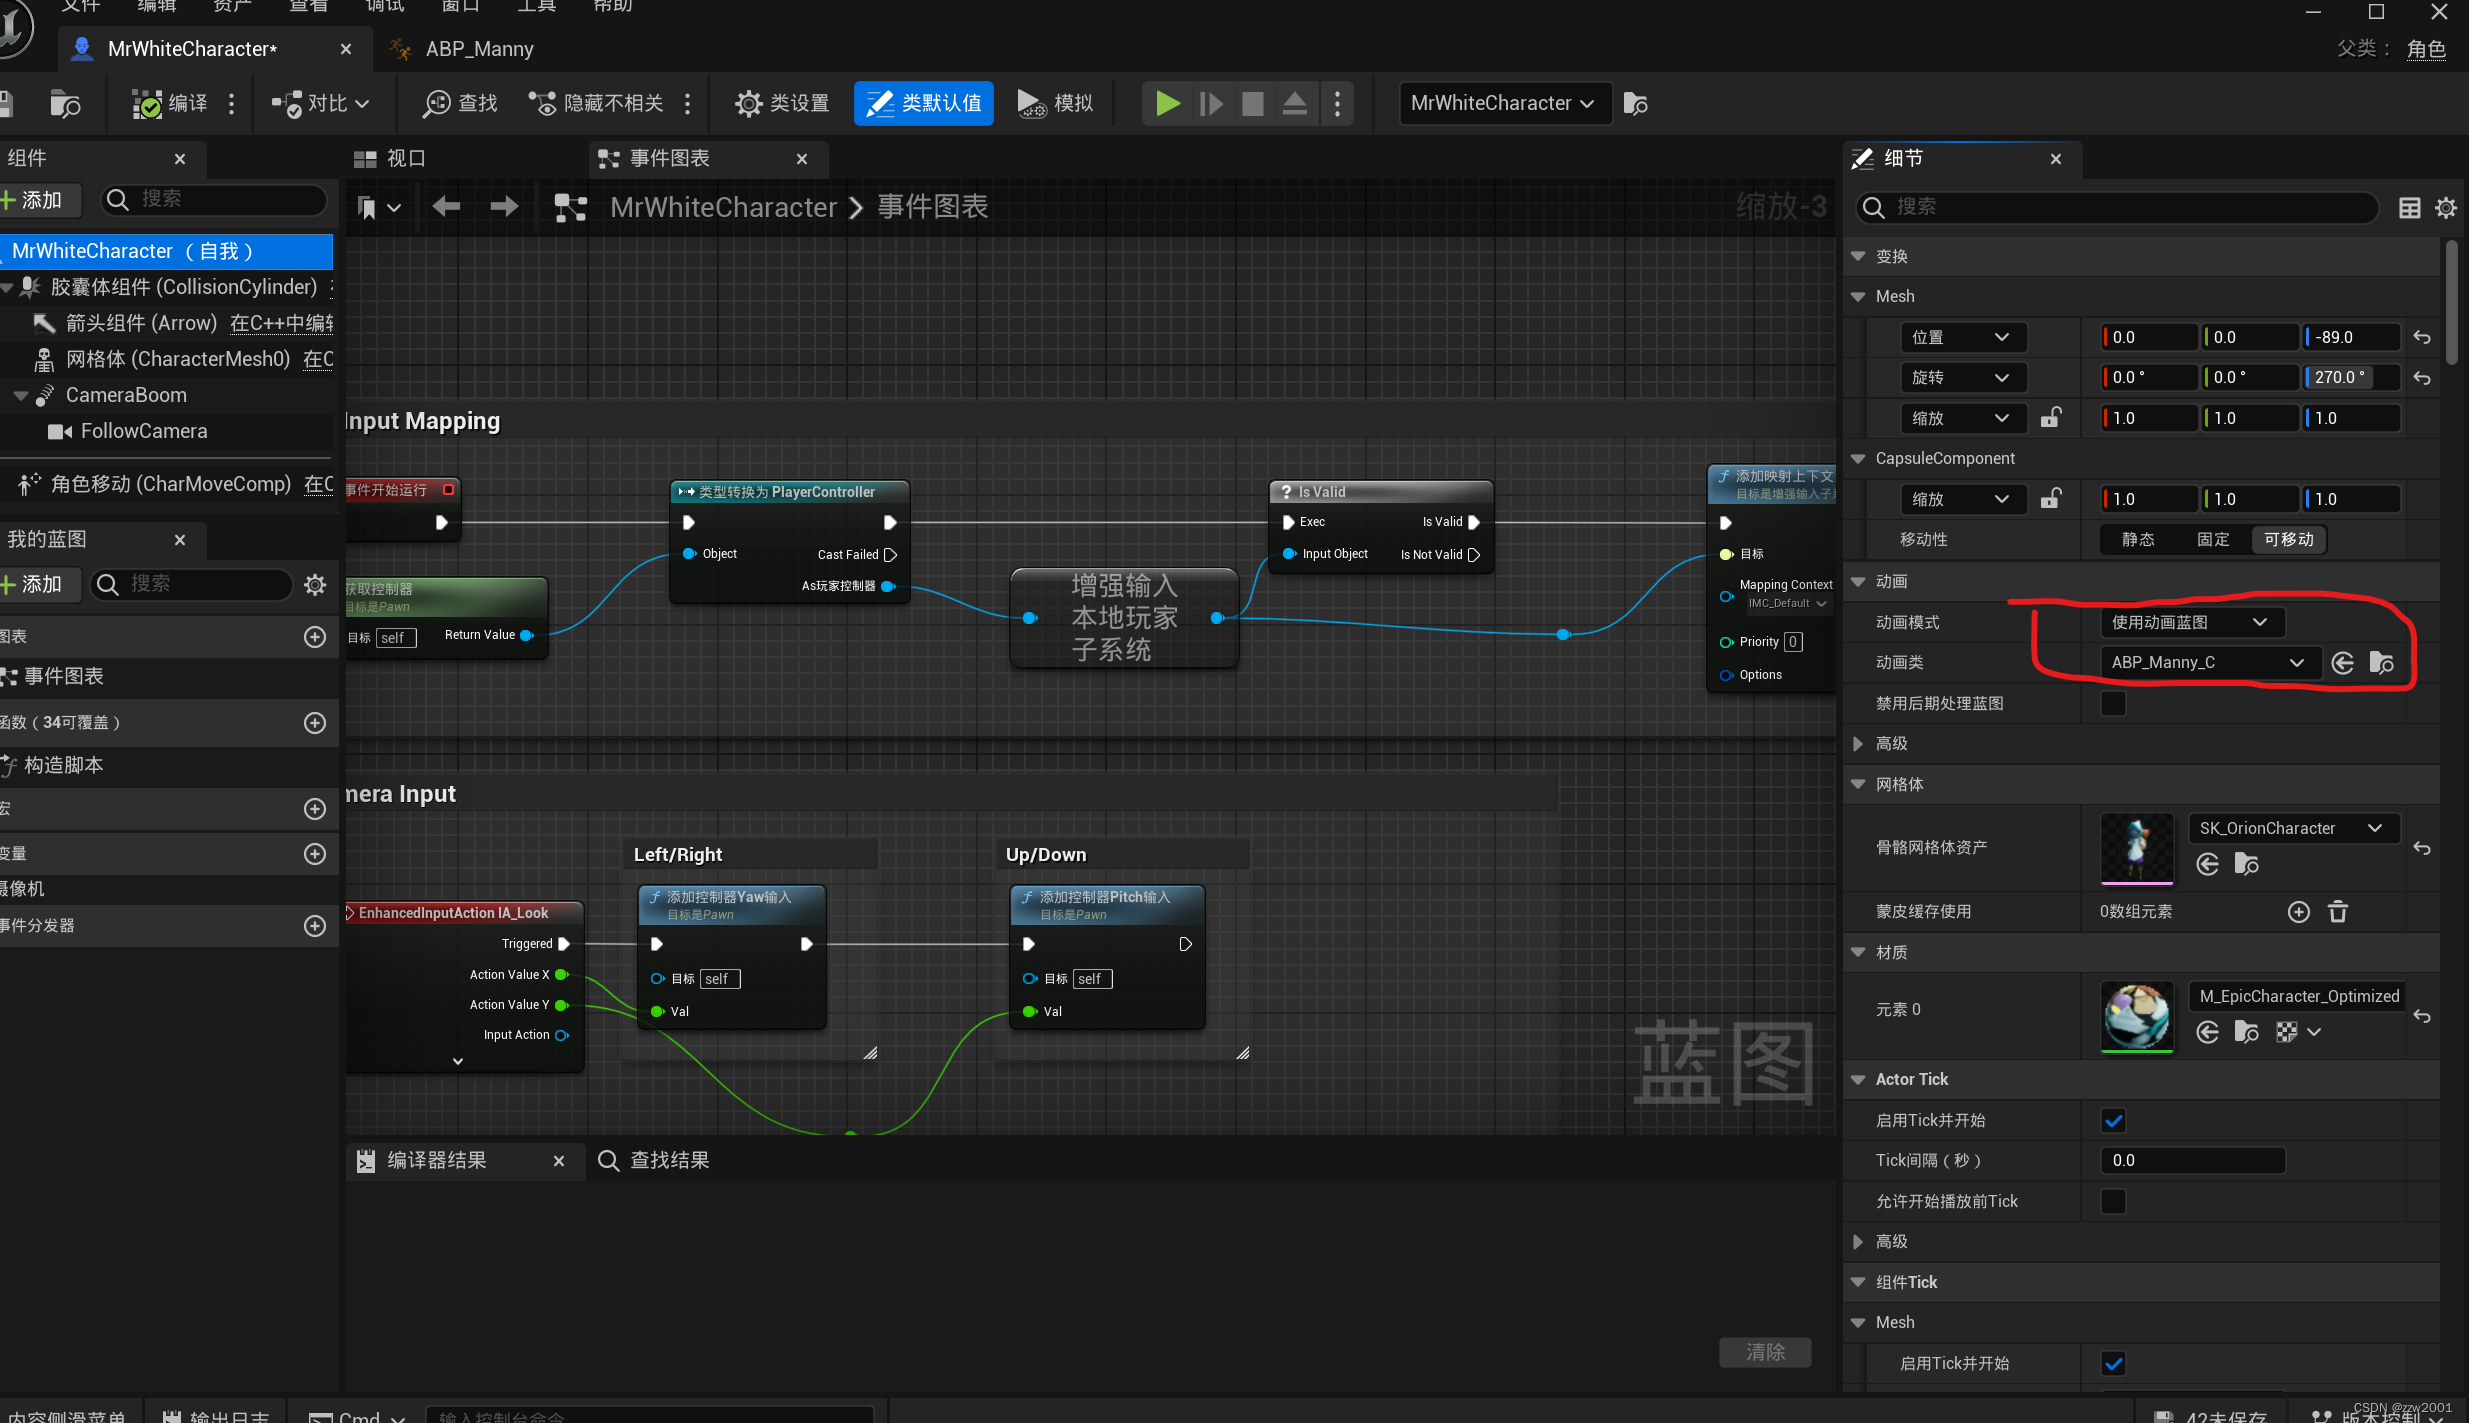
Task: Add a new function via plus icon
Action: tap(315, 723)
